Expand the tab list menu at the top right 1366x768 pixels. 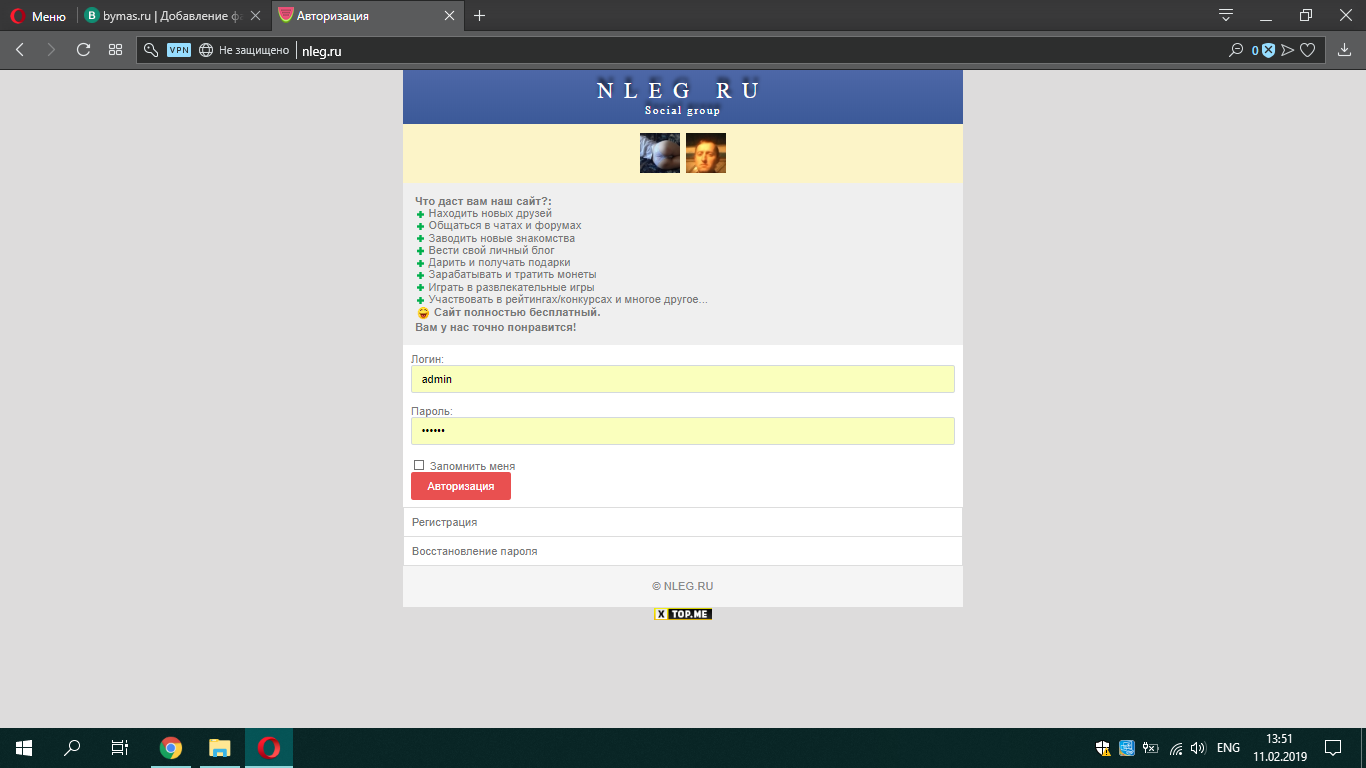click(x=1225, y=15)
